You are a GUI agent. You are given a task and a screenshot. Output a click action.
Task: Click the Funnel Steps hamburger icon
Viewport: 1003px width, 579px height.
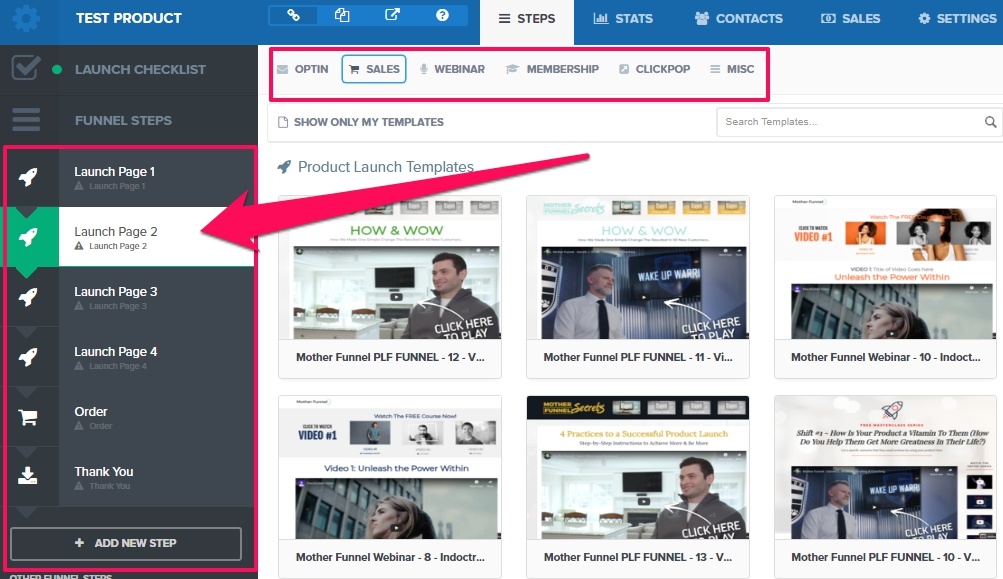[x=26, y=120]
